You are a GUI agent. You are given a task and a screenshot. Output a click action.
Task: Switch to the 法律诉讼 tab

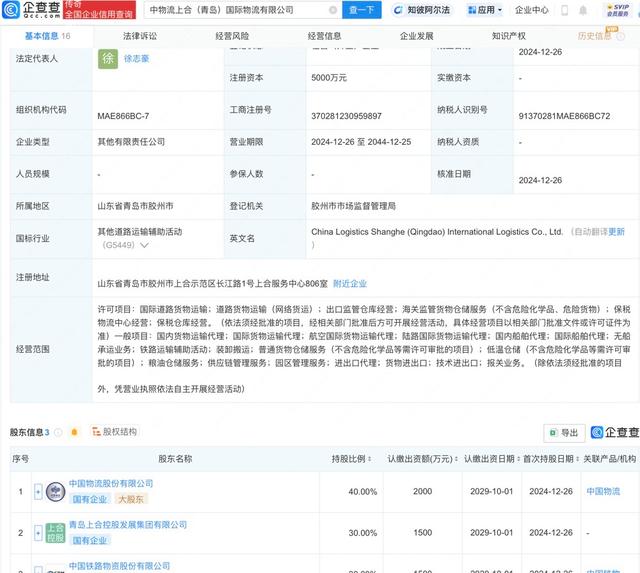pyautogui.click(x=140, y=35)
